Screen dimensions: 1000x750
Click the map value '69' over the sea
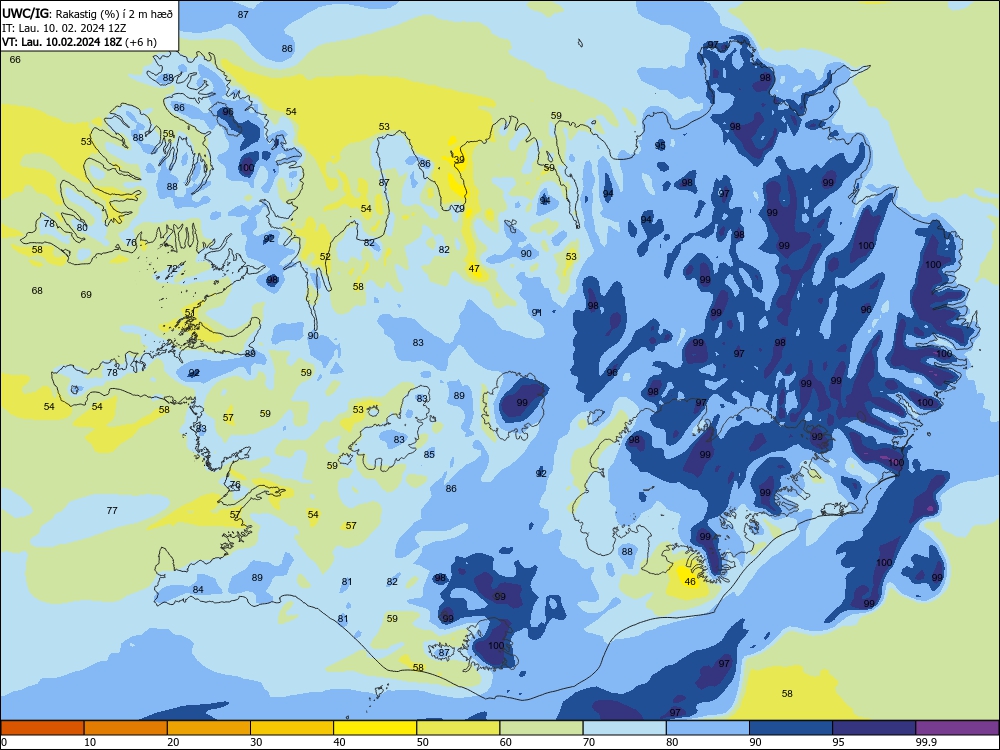click(x=86, y=295)
